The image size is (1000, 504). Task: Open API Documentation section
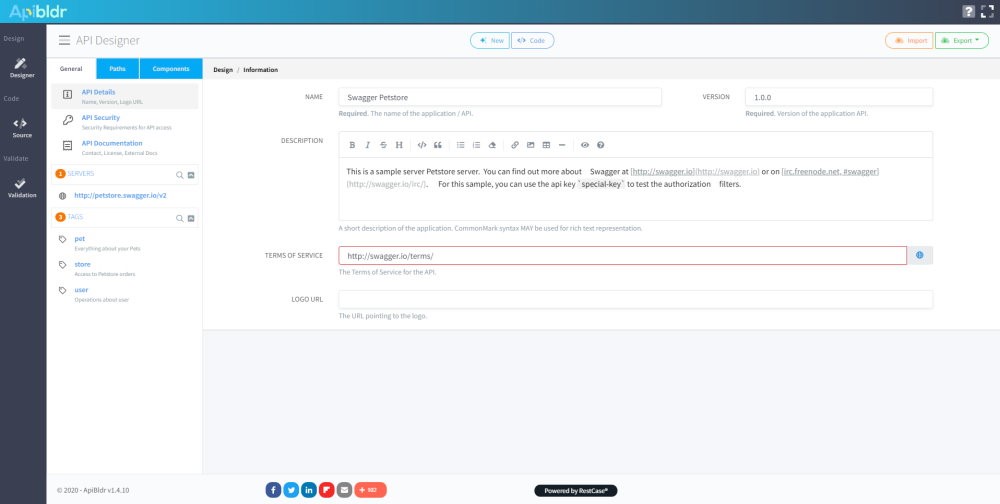click(125, 147)
